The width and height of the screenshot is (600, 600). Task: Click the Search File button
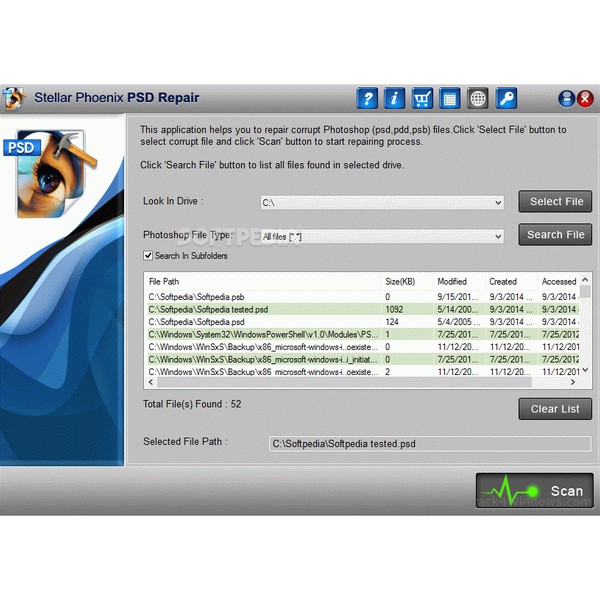tap(555, 235)
